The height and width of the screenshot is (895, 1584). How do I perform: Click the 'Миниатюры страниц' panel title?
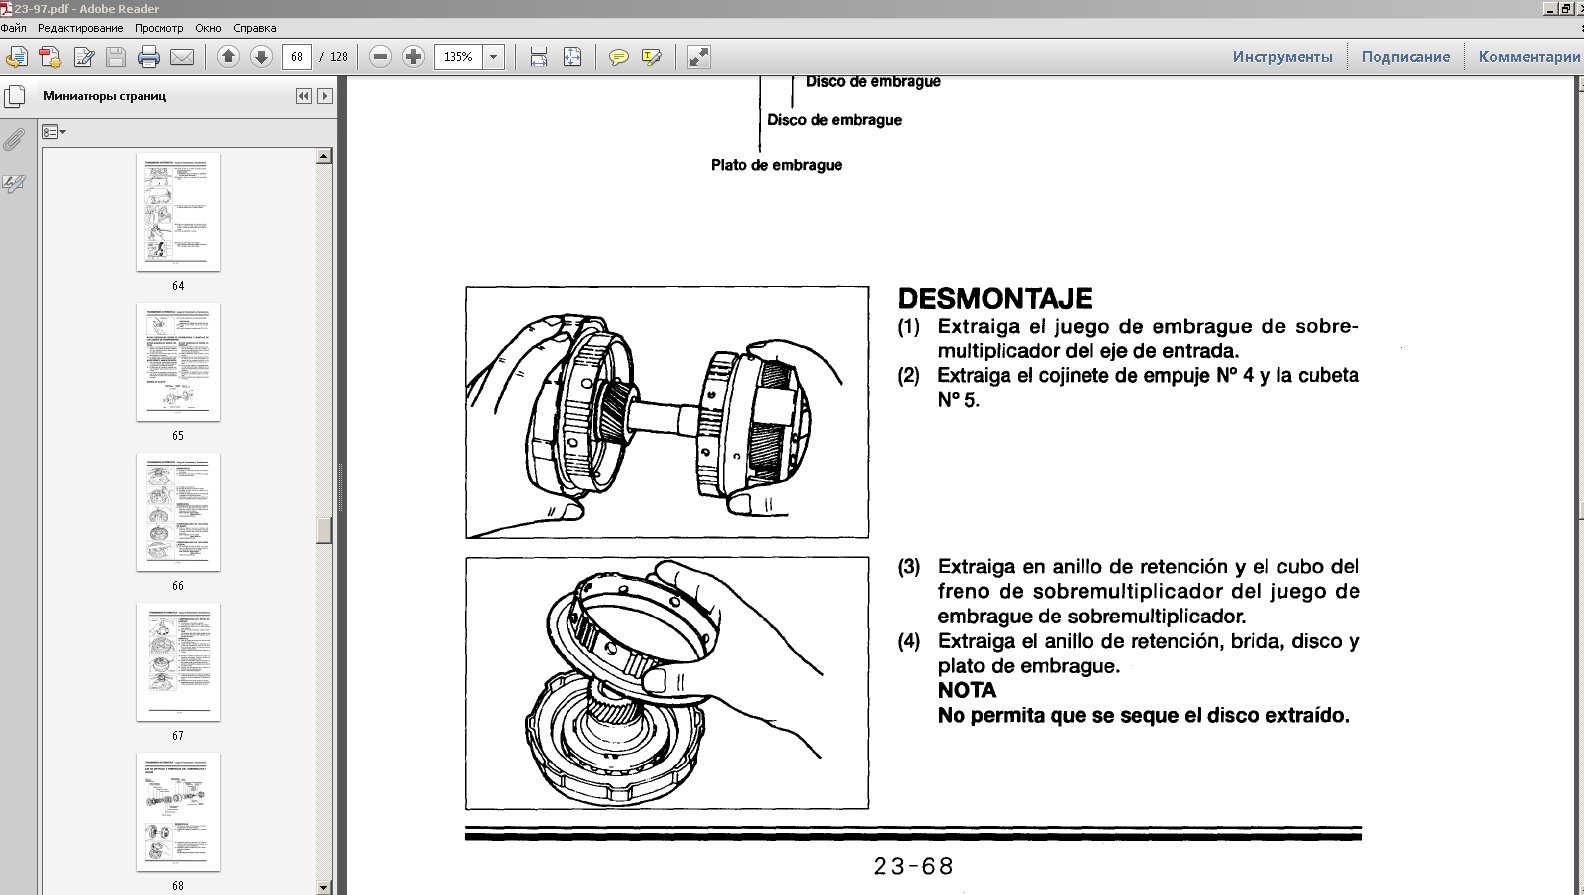(104, 96)
